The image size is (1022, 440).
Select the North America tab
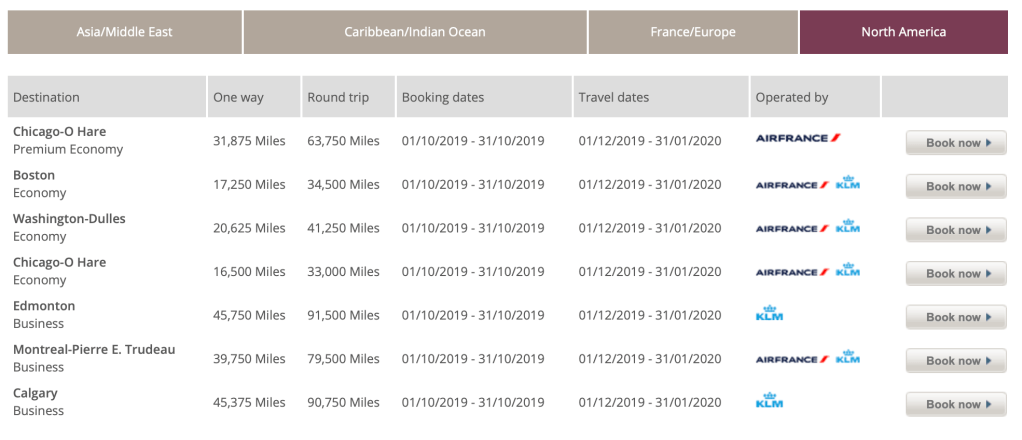(903, 32)
